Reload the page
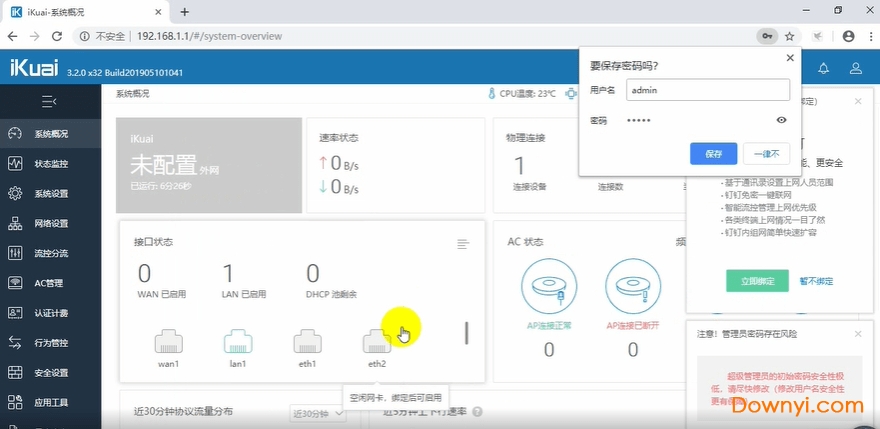This screenshot has height=429, width=880. pos(57,36)
